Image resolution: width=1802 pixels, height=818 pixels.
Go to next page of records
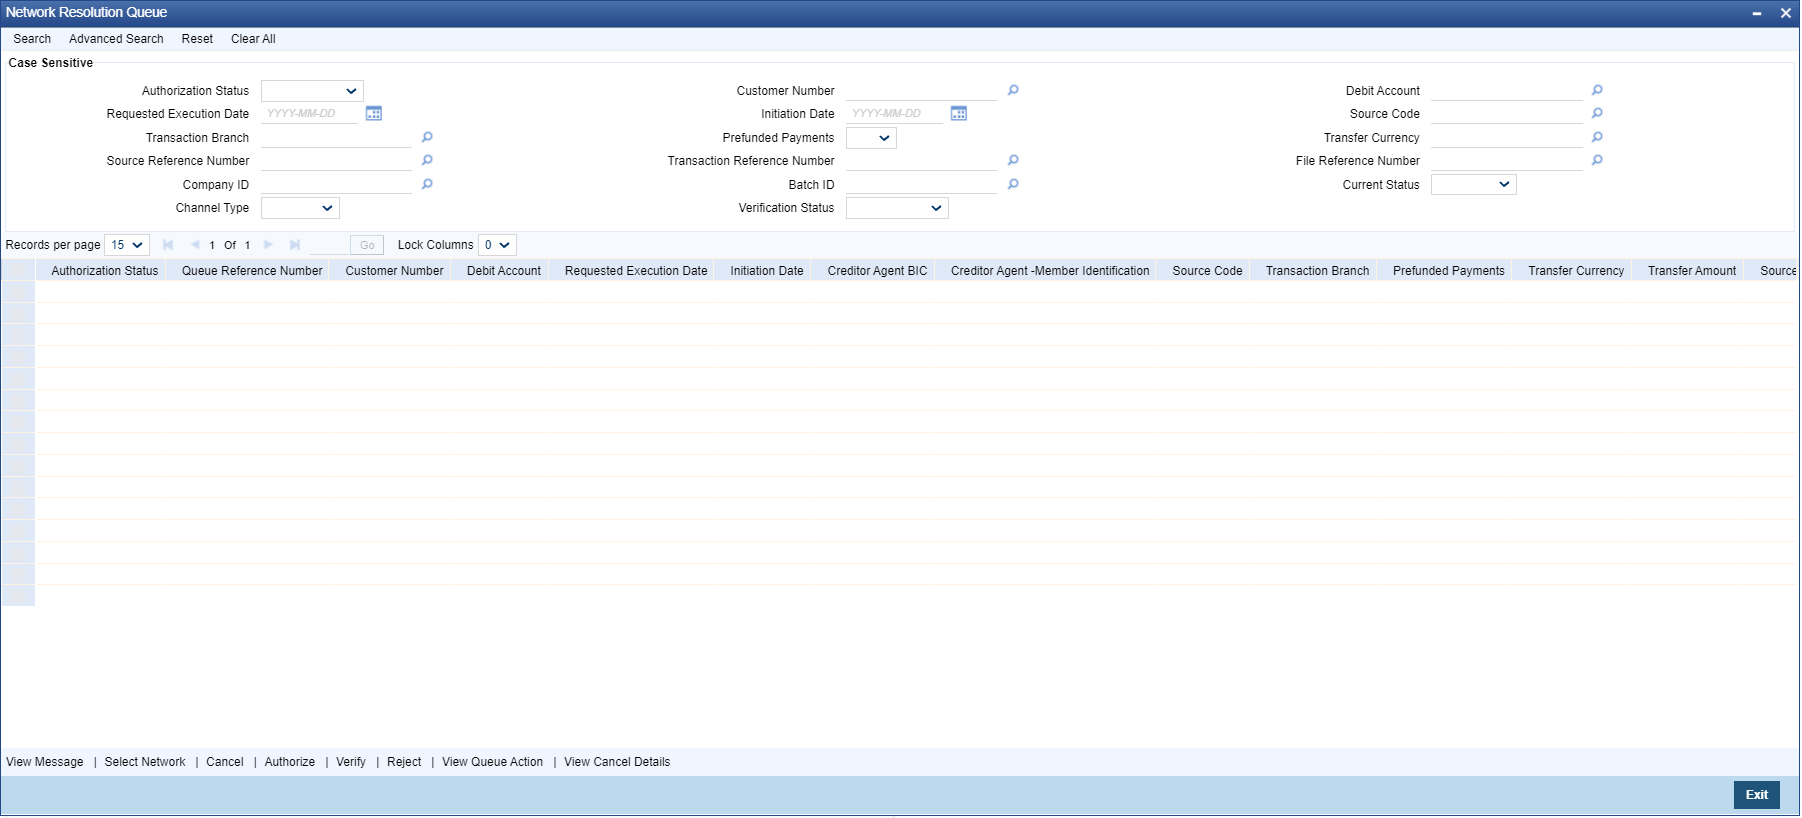pyautogui.click(x=268, y=245)
